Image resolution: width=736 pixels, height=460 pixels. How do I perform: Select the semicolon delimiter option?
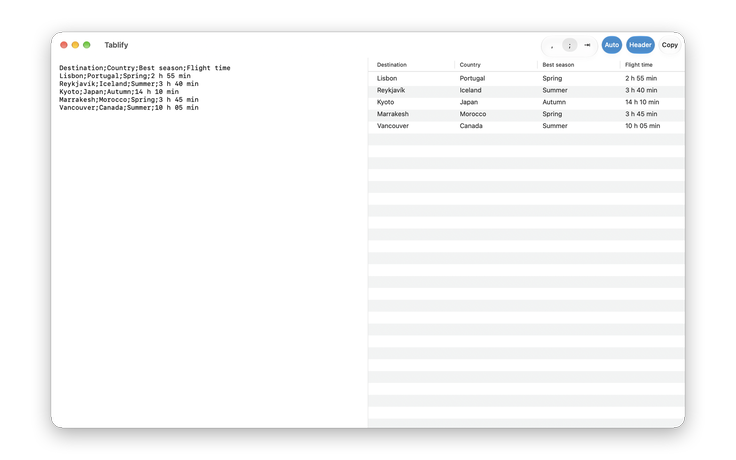[569, 45]
